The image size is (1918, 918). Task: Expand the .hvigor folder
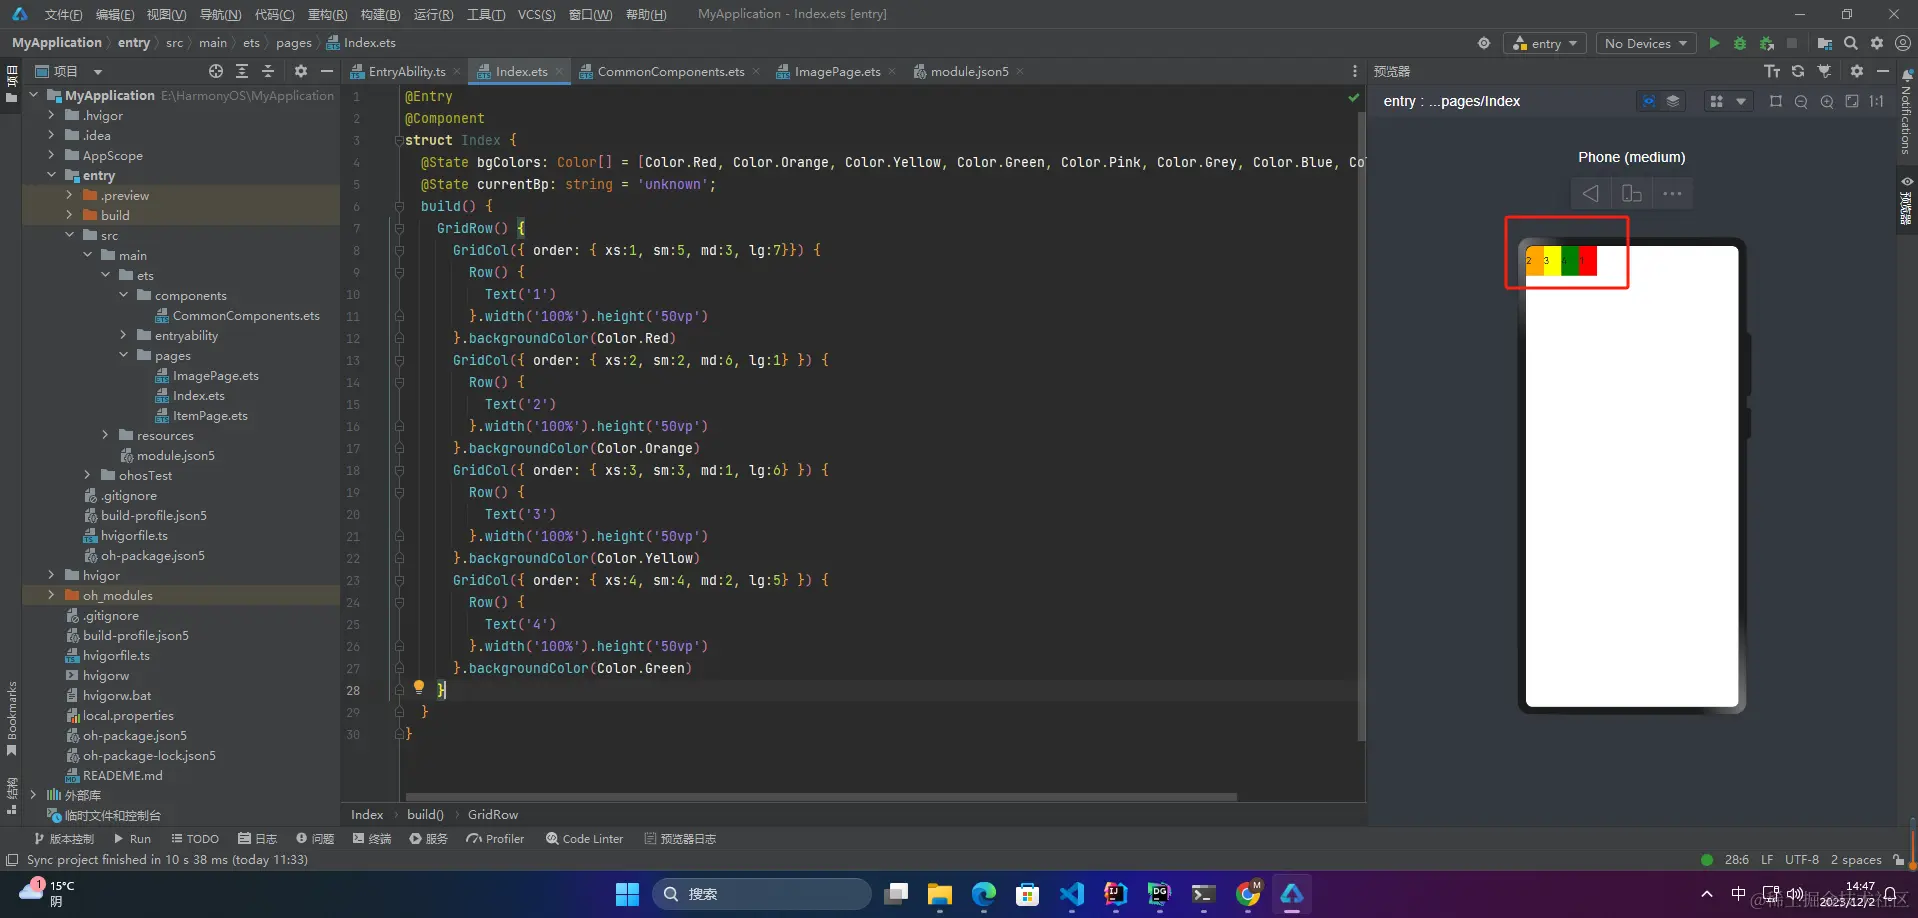point(51,115)
